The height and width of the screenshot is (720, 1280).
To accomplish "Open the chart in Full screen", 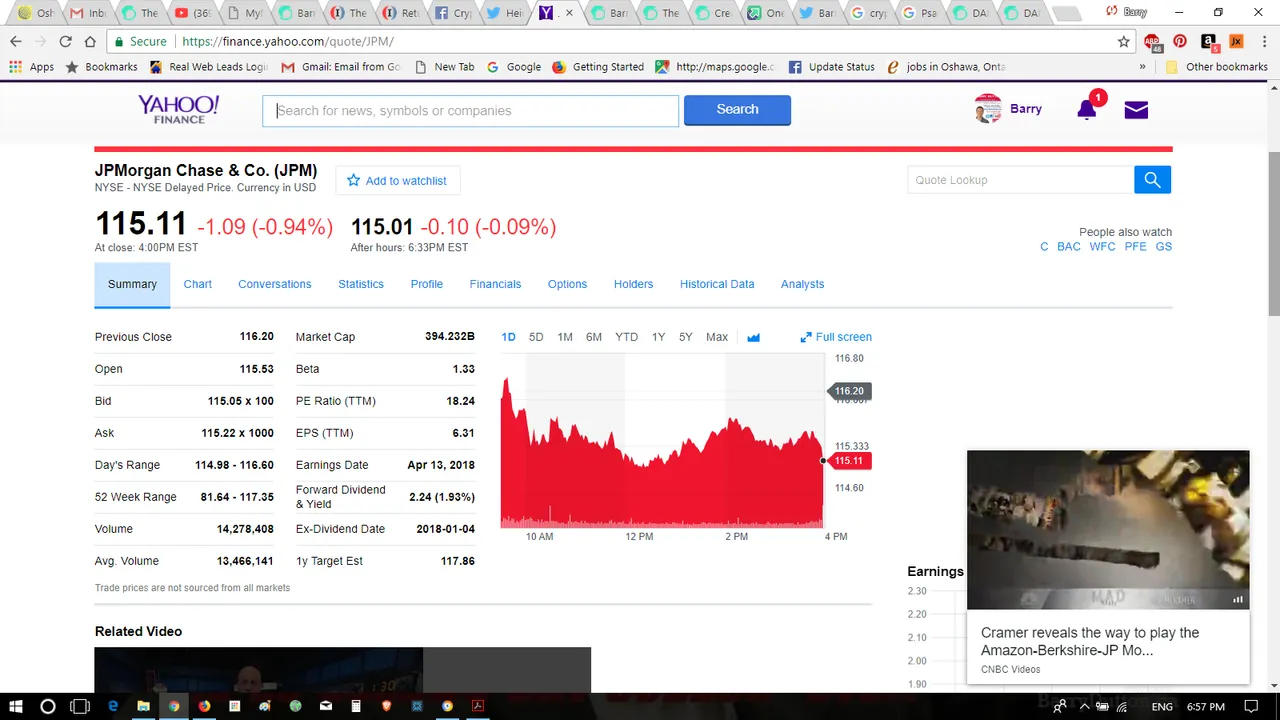I will (836, 337).
